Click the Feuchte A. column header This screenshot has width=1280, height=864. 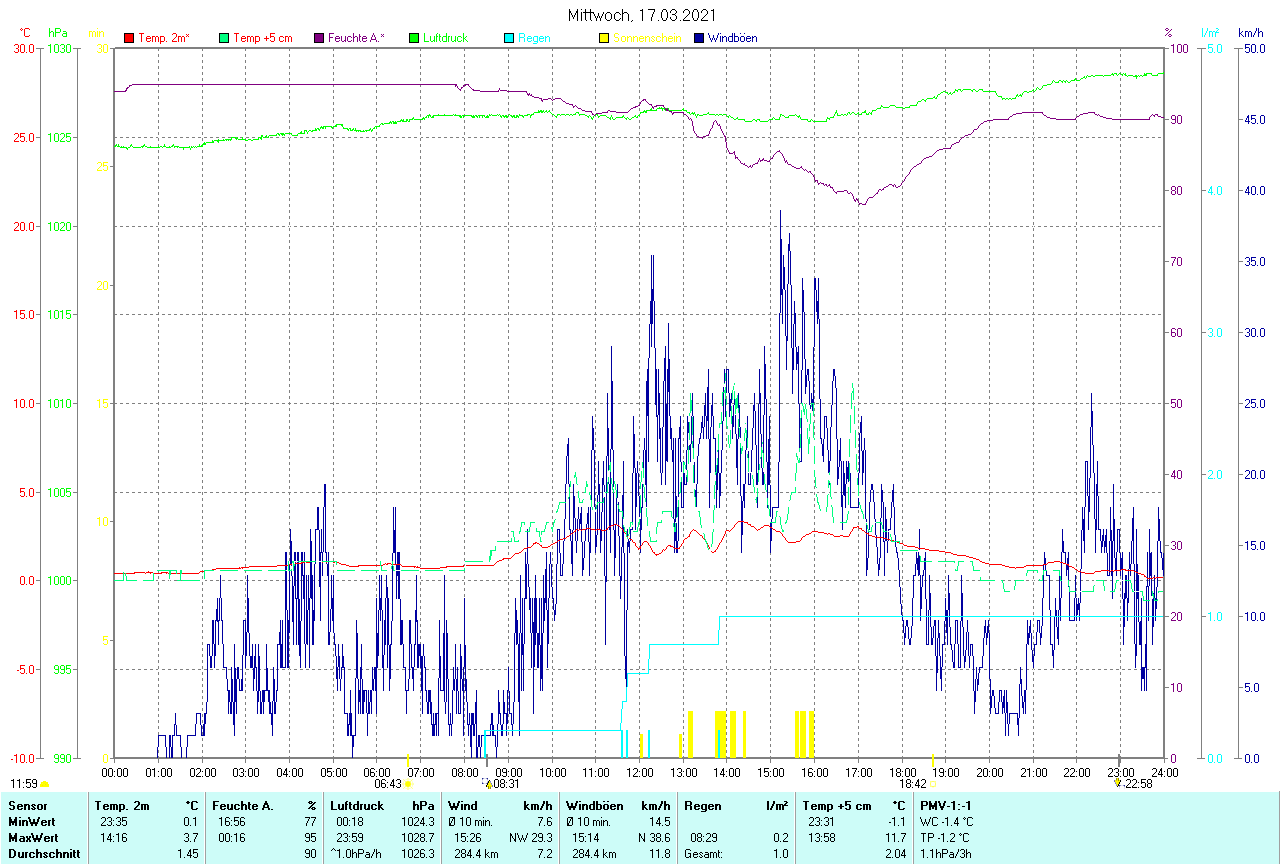[243, 805]
